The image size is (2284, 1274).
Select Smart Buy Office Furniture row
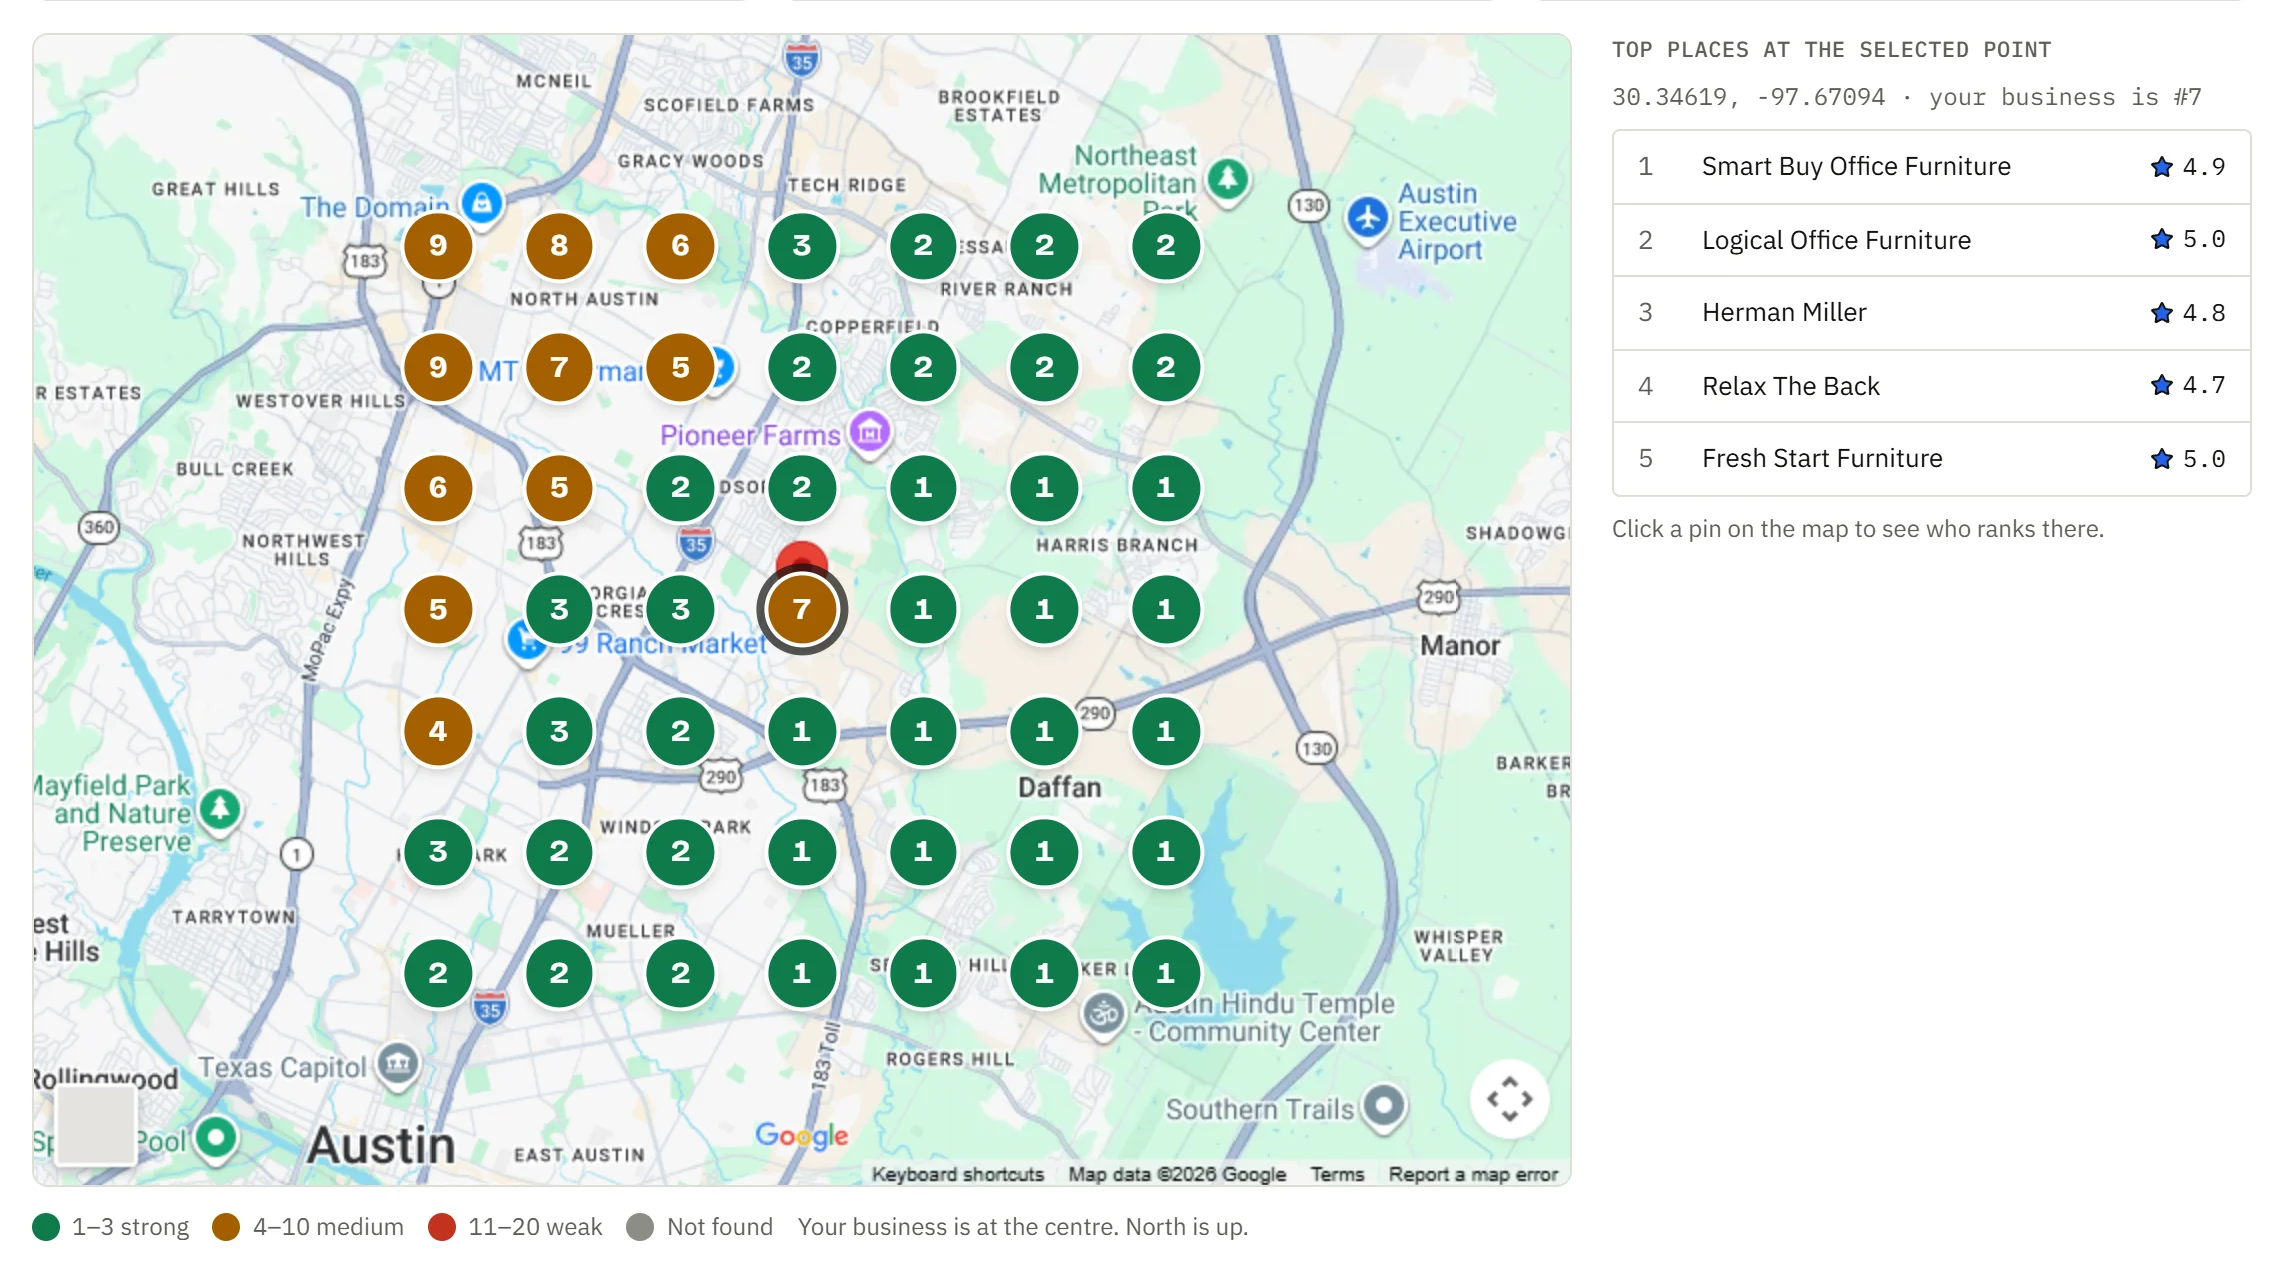(x=1931, y=167)
